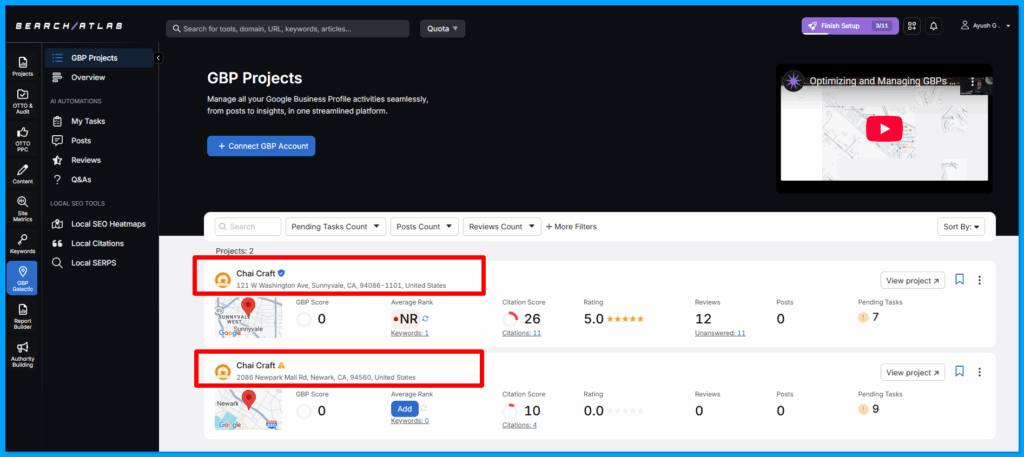The width and height of the screenshot is (1024, 457).
Task: Click Add average rank button
Action: click(405, 409)
